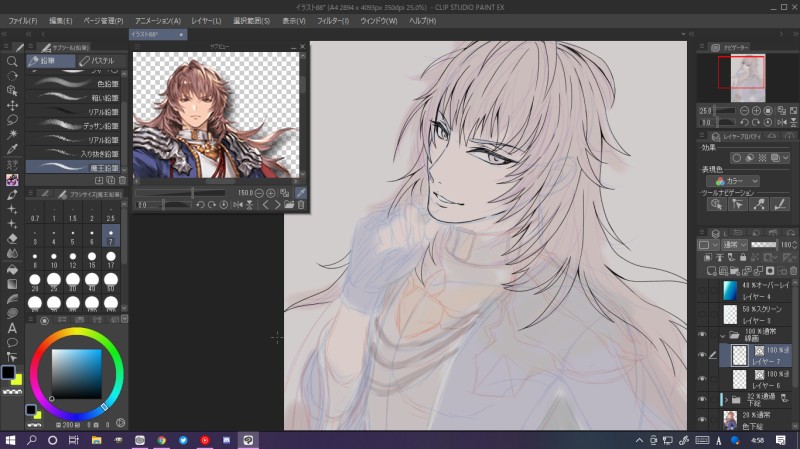The width and height of the screenshot is (800, 449).
Task: Open the 編集(E) menu
Action: 60,21
